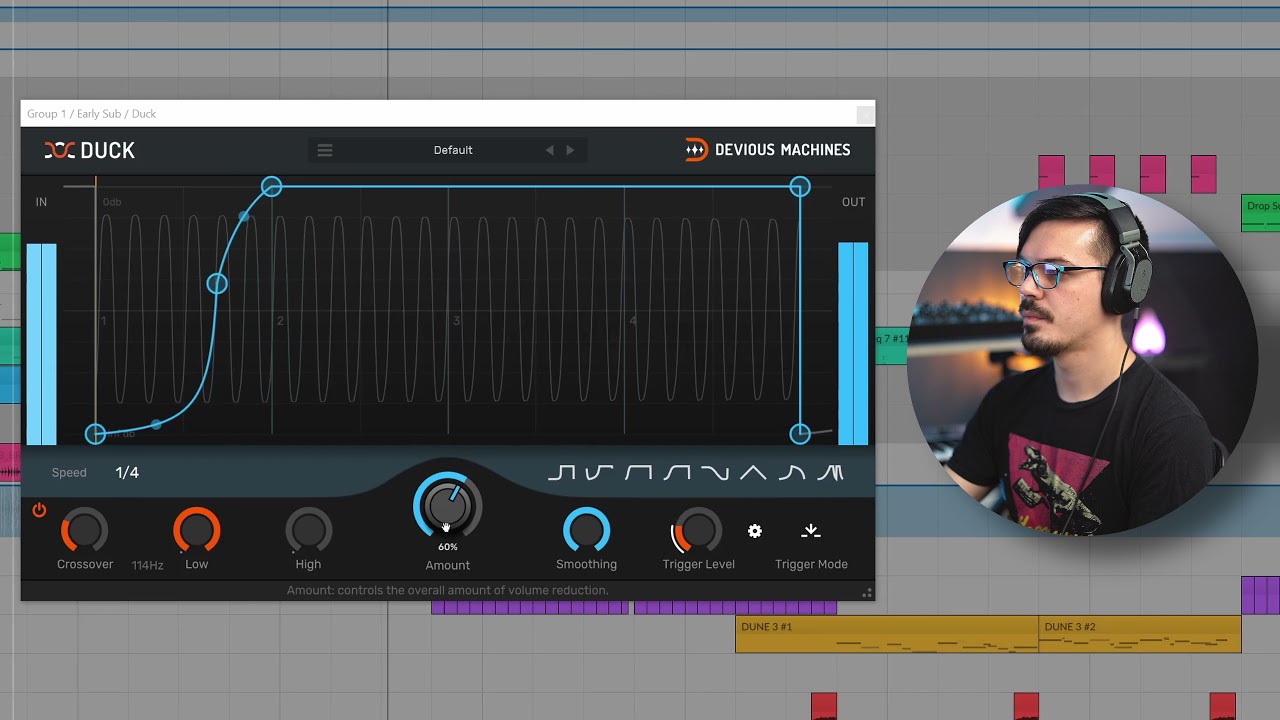Click the Duck logo
Screen dimensions: 1280x720
(89, 150)
